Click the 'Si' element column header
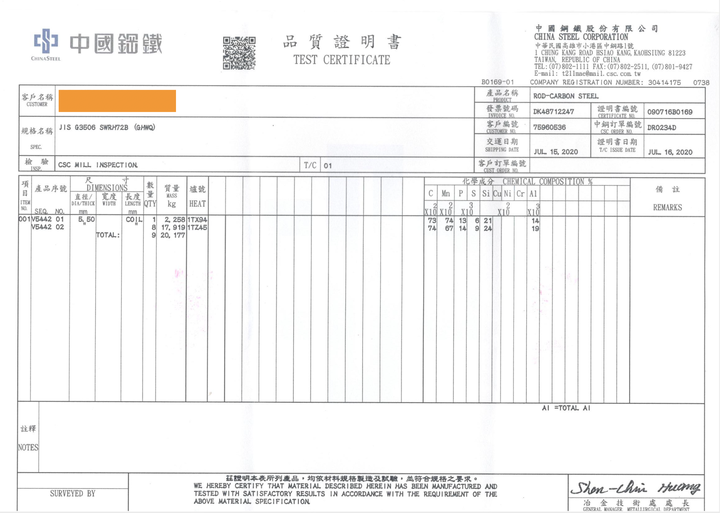The image size is (720, 513). 486,194
